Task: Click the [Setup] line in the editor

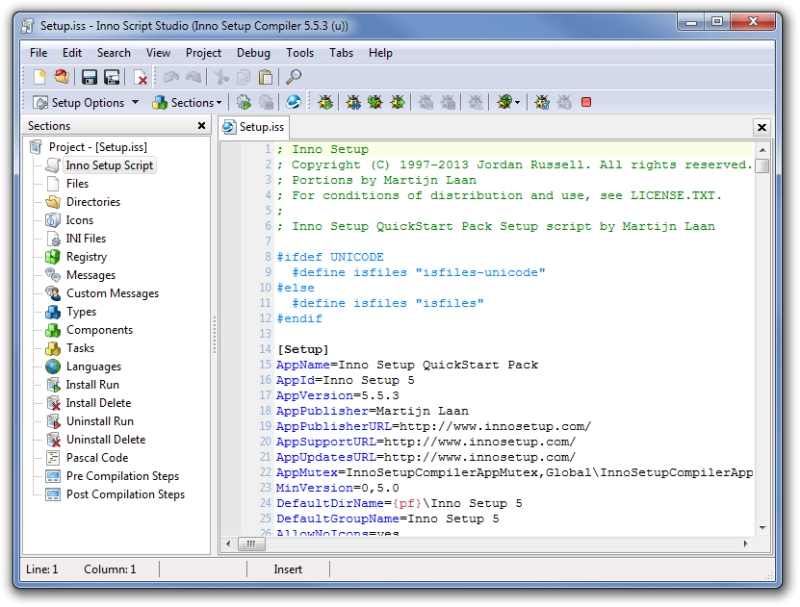Action: coord(303,349)
